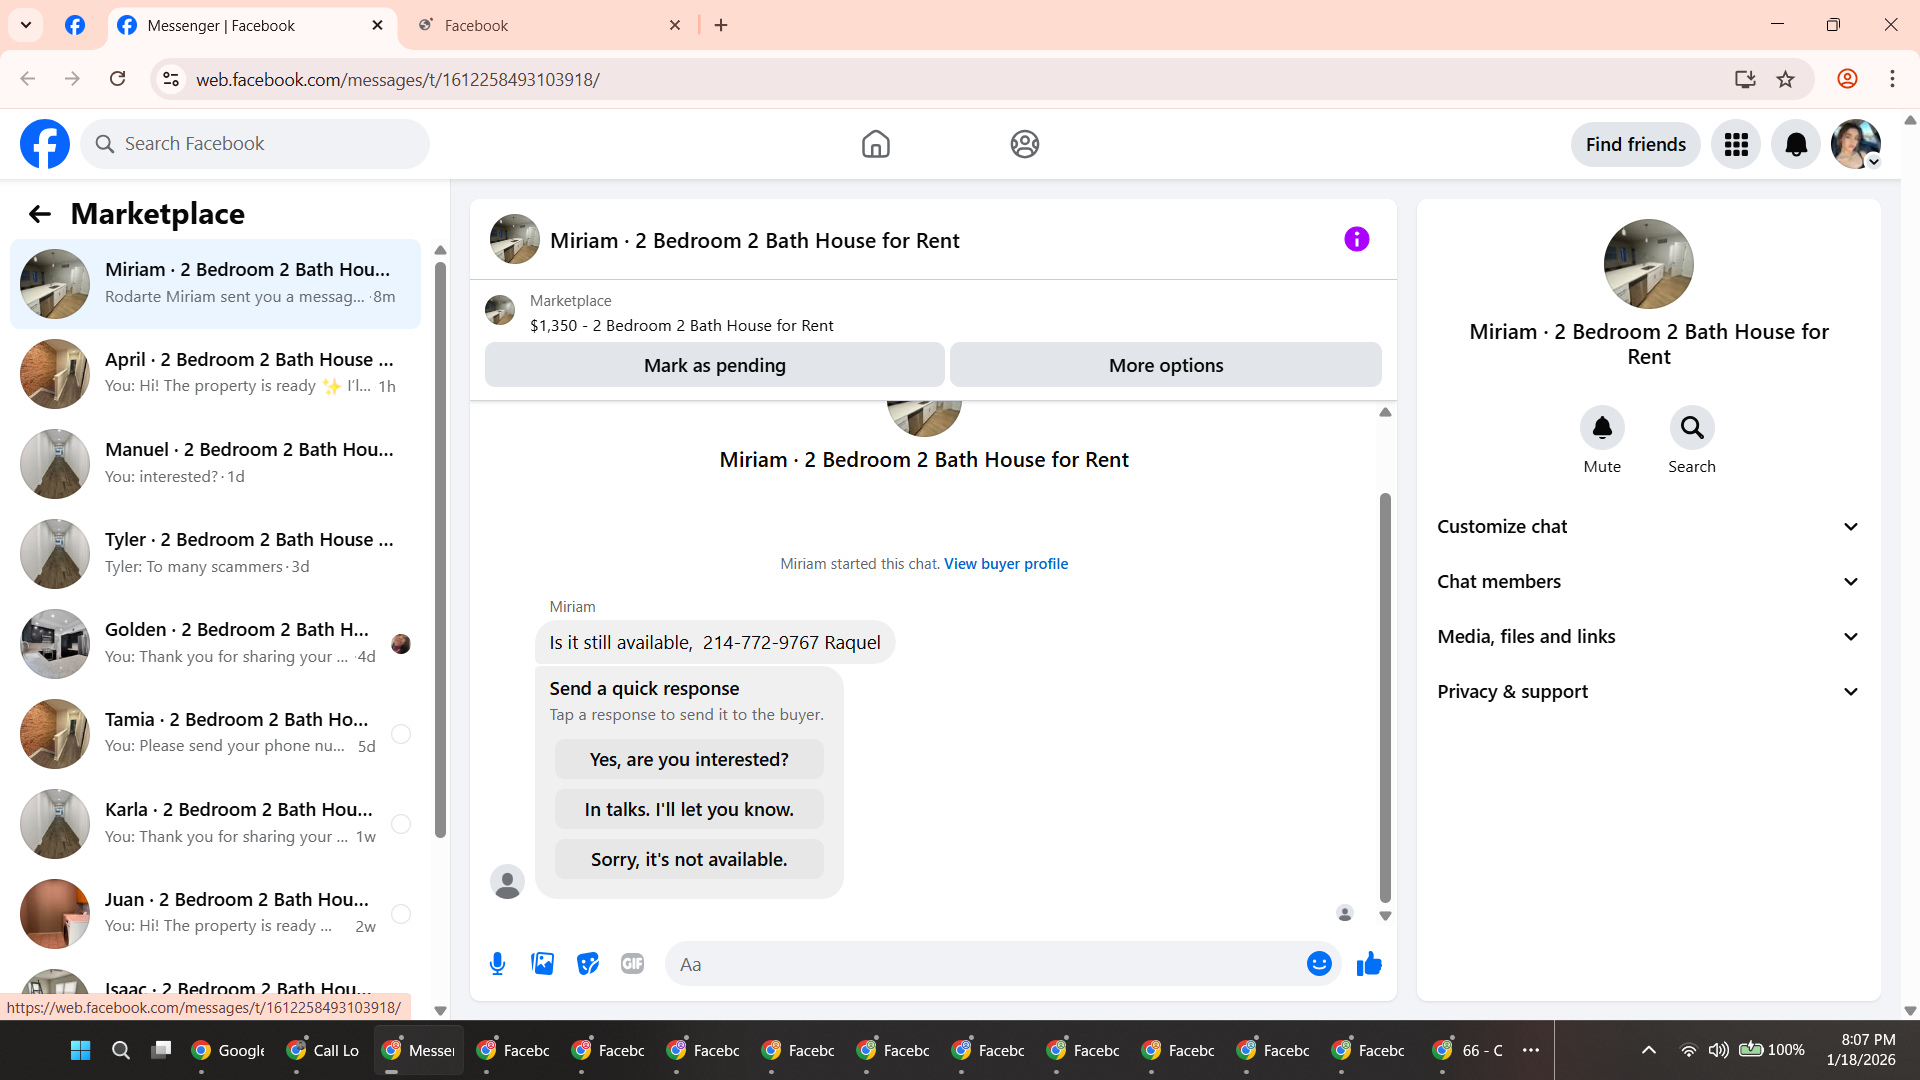Image resolution: width=1920 pixels, height=1080 pixels.
Task: Expand the Customize chat section
Action: coord(1648,527)
